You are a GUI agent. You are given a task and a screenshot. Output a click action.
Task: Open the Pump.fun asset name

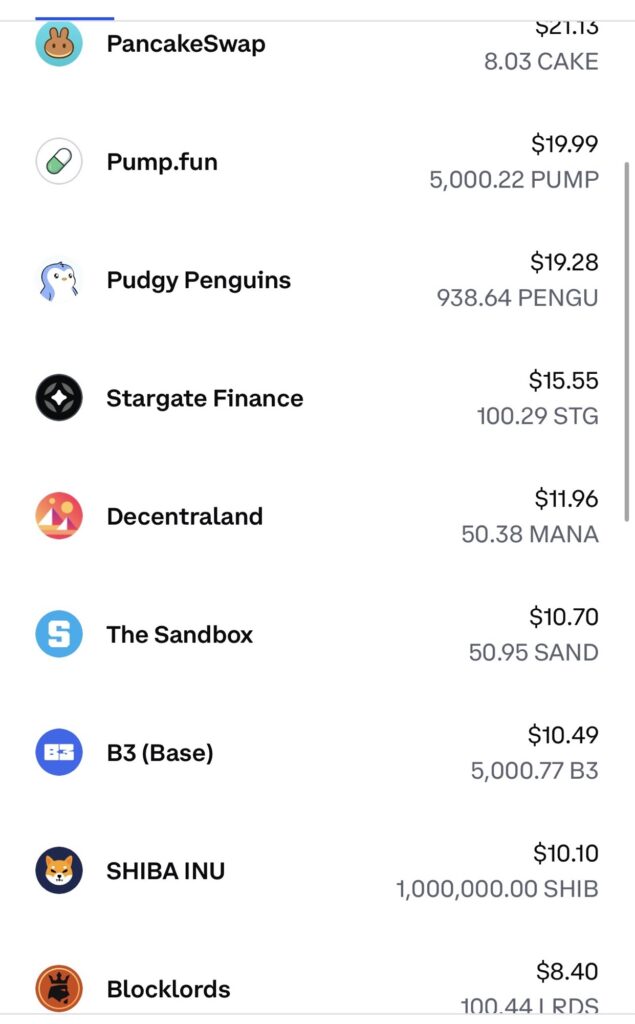(x=162, y=162)
